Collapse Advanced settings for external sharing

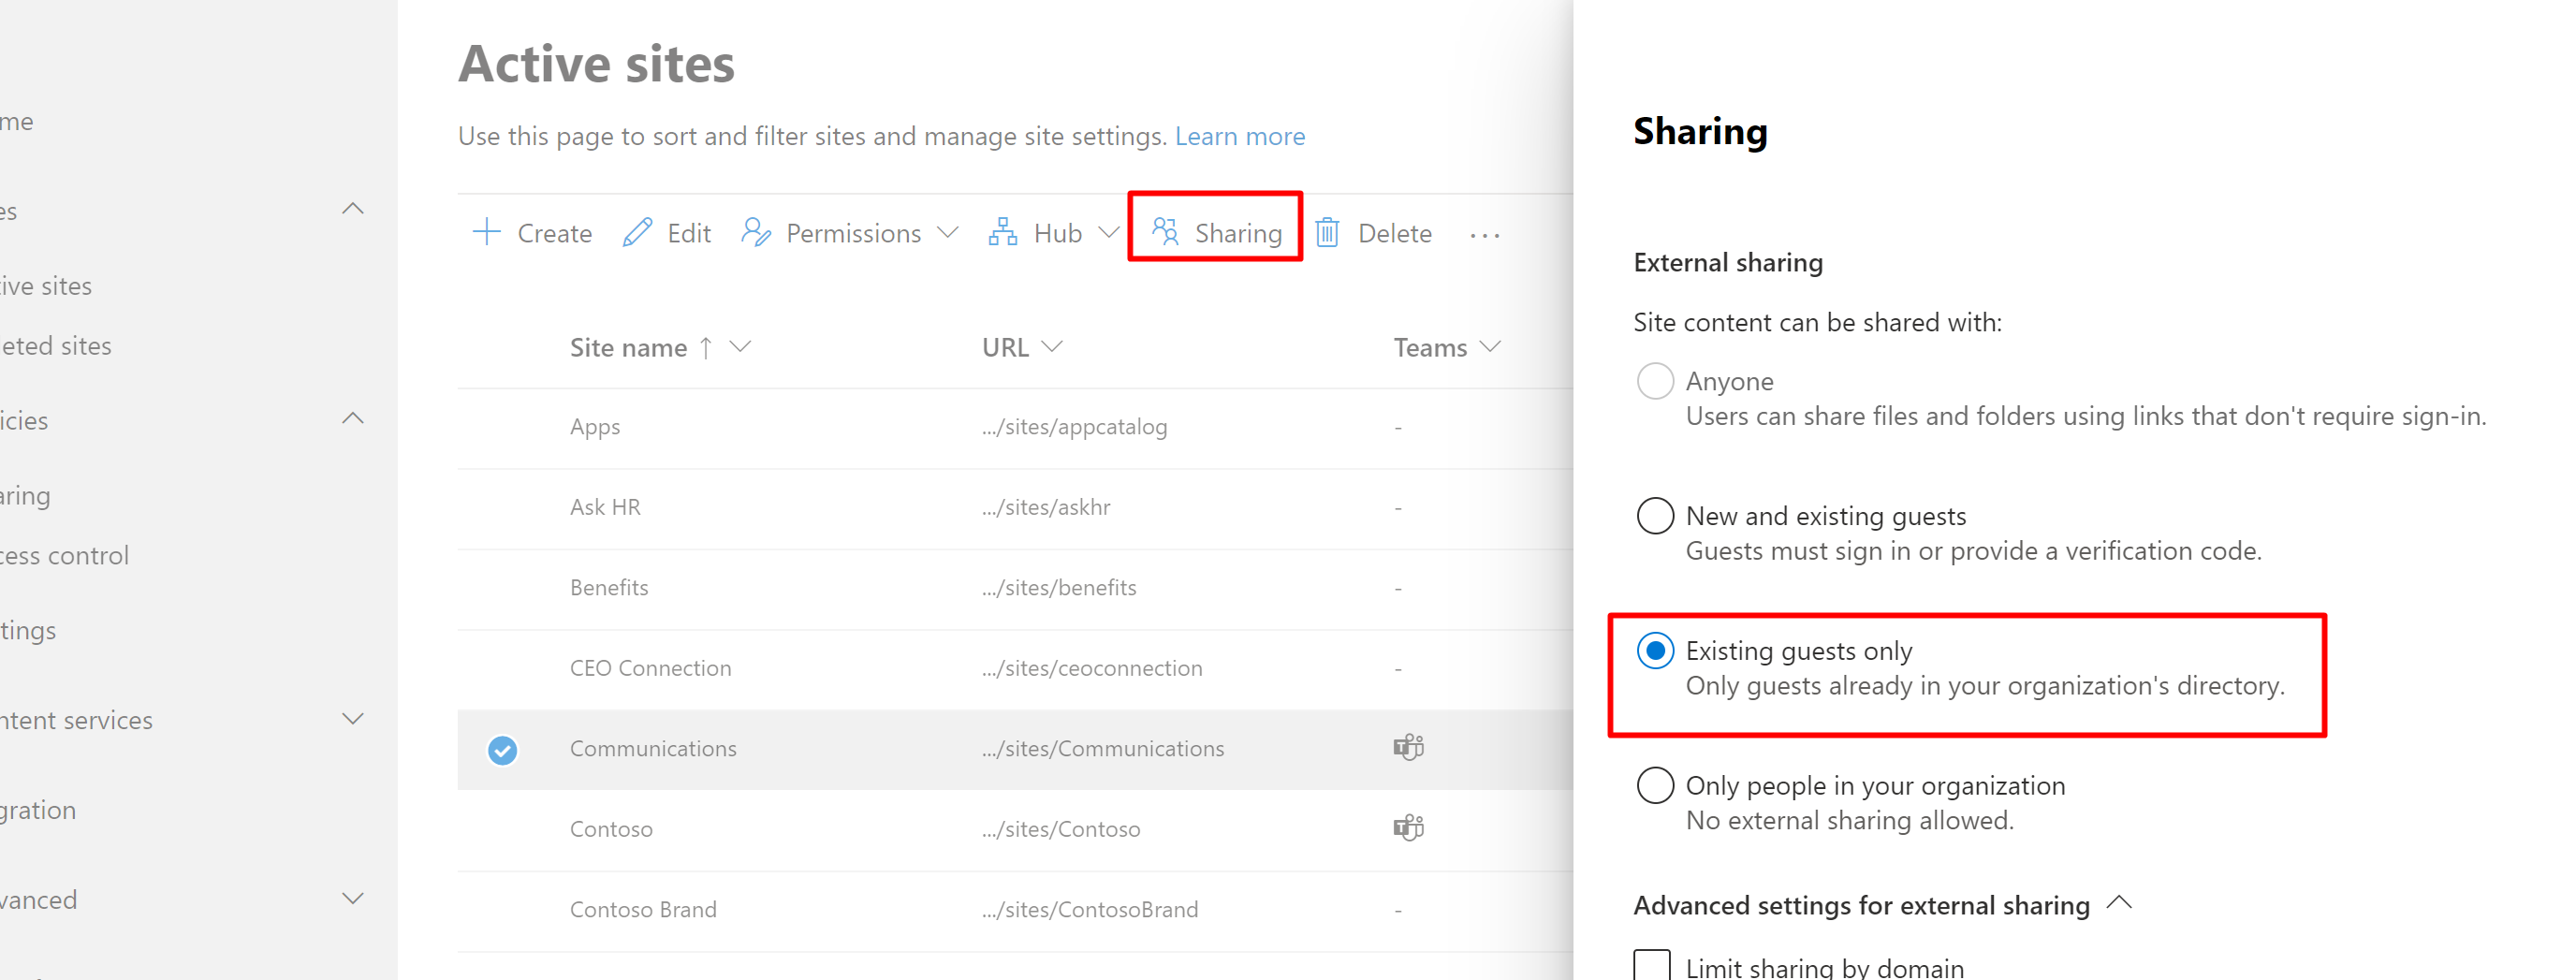2118,903
